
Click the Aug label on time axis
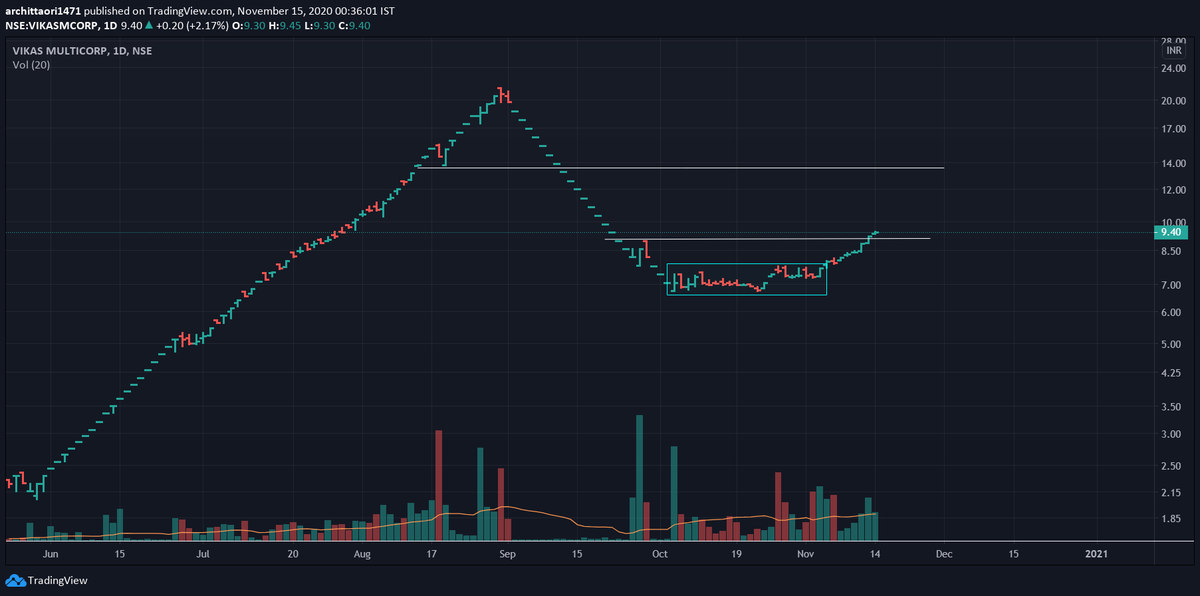point(363,553)
